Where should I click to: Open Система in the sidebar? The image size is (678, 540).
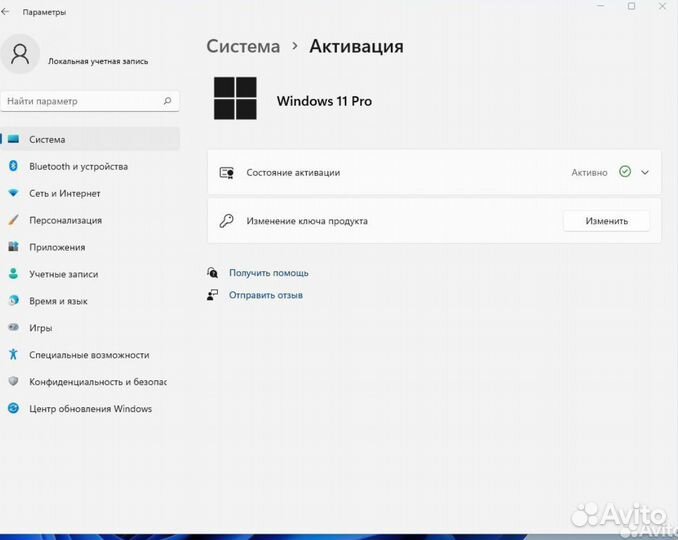90,139
